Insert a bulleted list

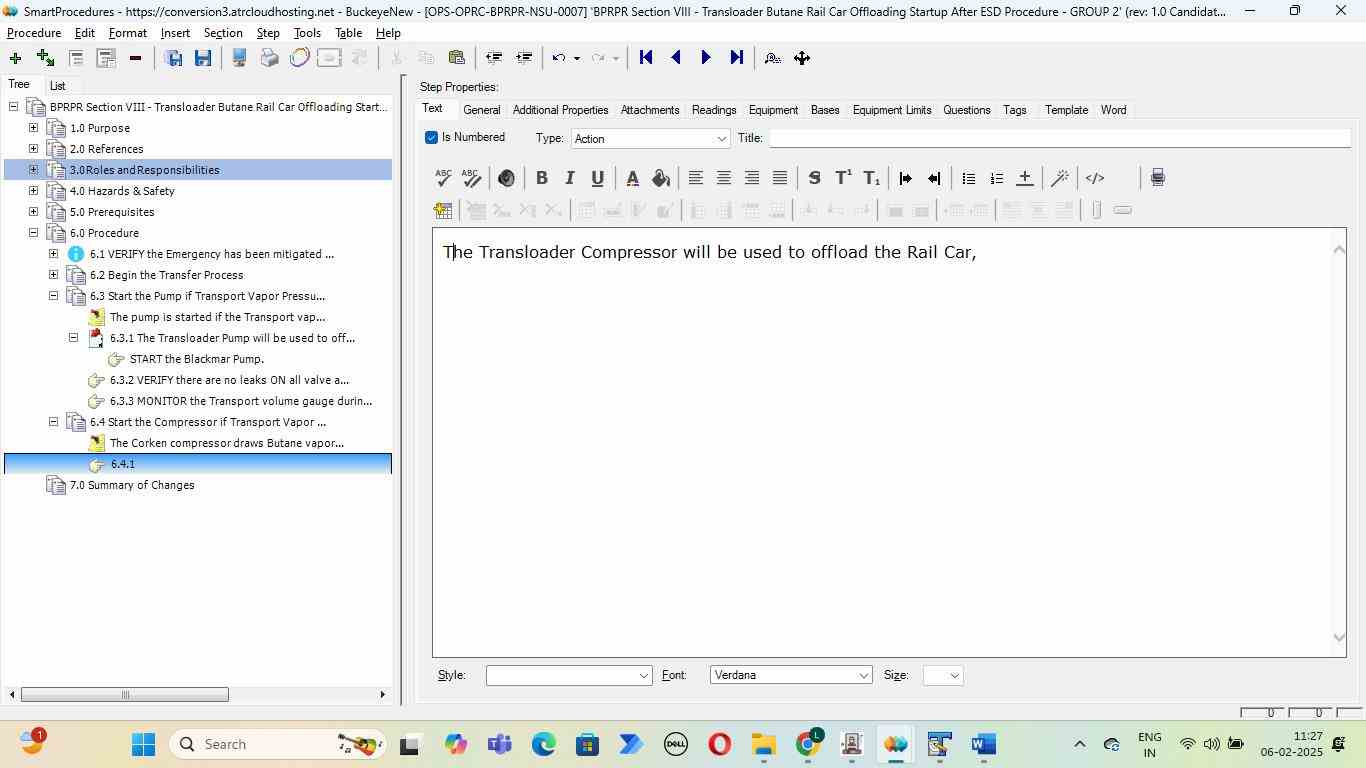tap(968, 178)
